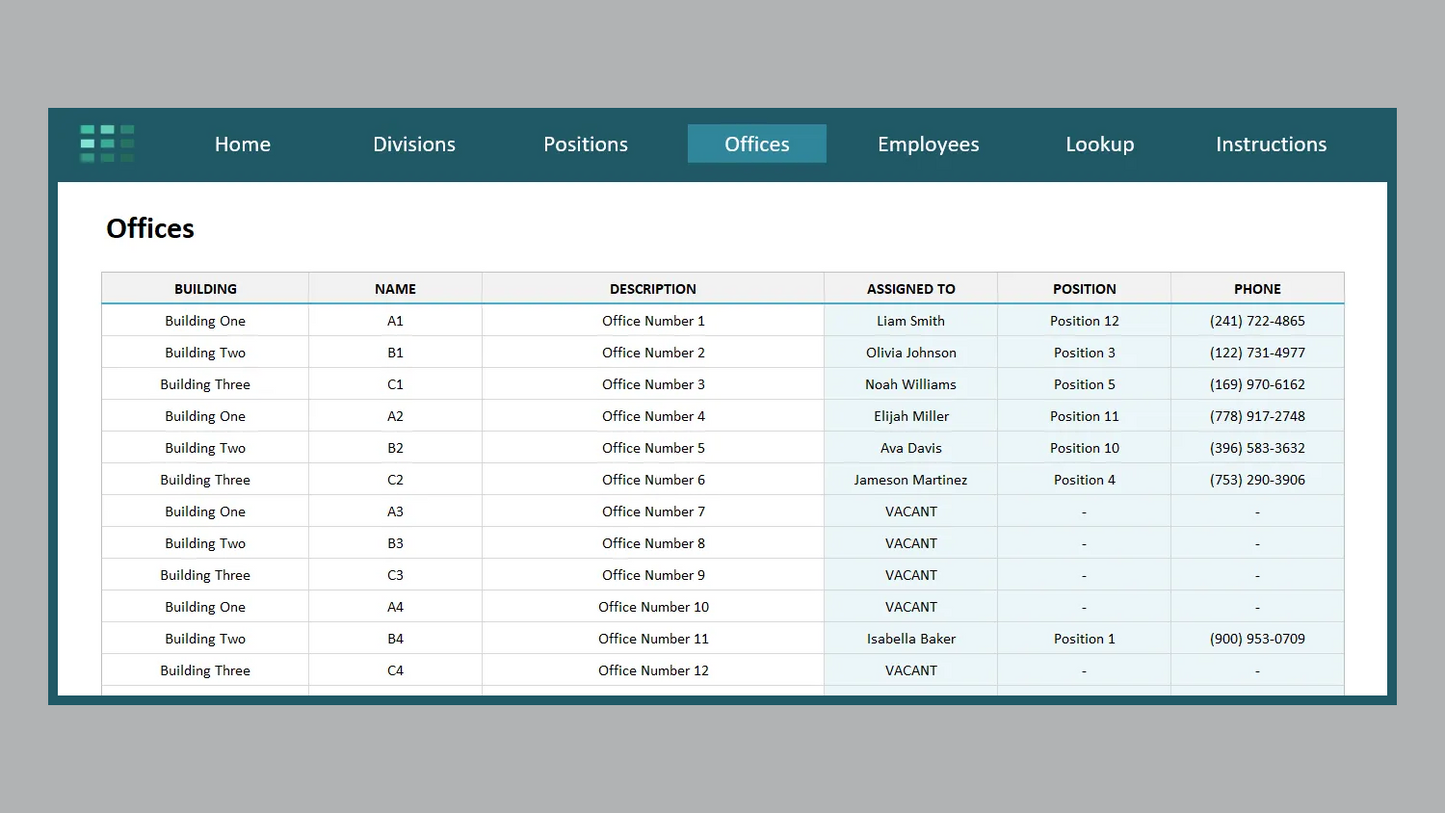View the Instructions tab
Screen dimensions: 1445x813
(x=1270, y=144)
